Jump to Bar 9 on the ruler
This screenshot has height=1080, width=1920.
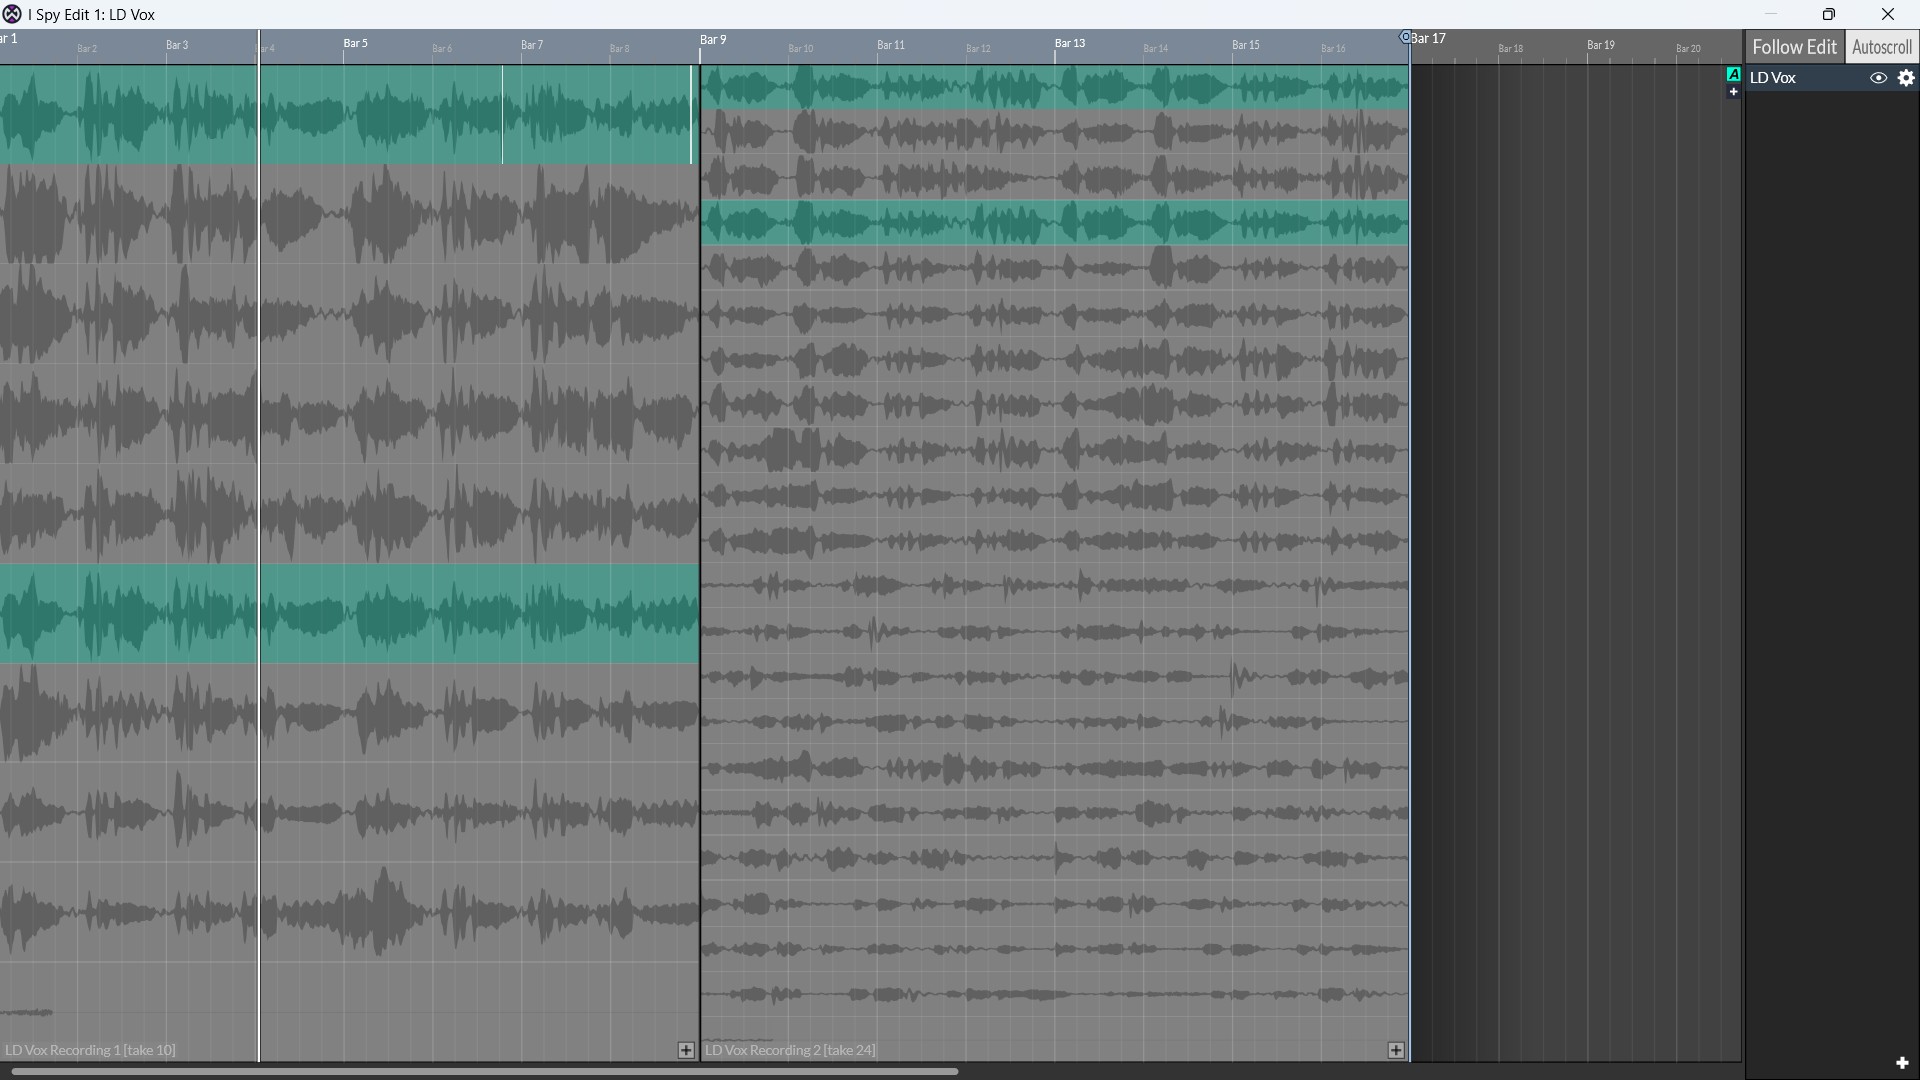pos(713,40)
